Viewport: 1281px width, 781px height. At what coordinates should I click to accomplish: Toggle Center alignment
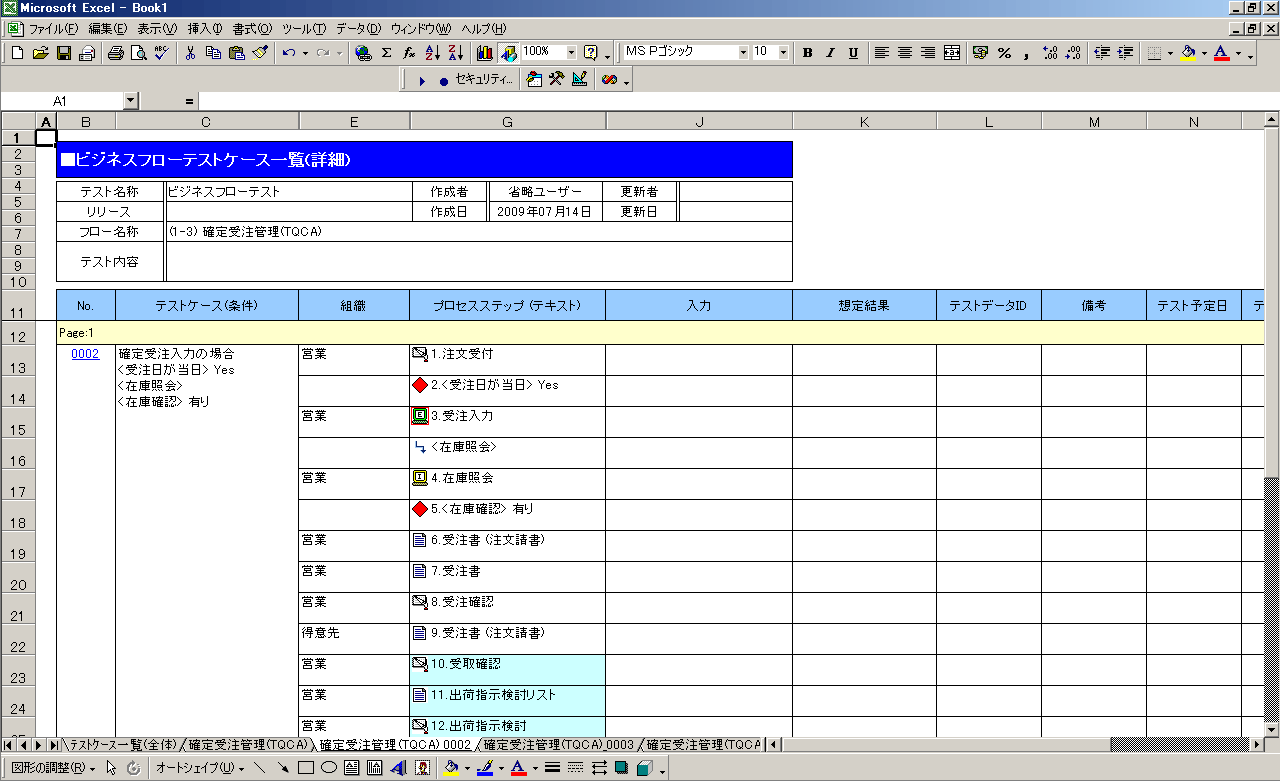point(905,52)
